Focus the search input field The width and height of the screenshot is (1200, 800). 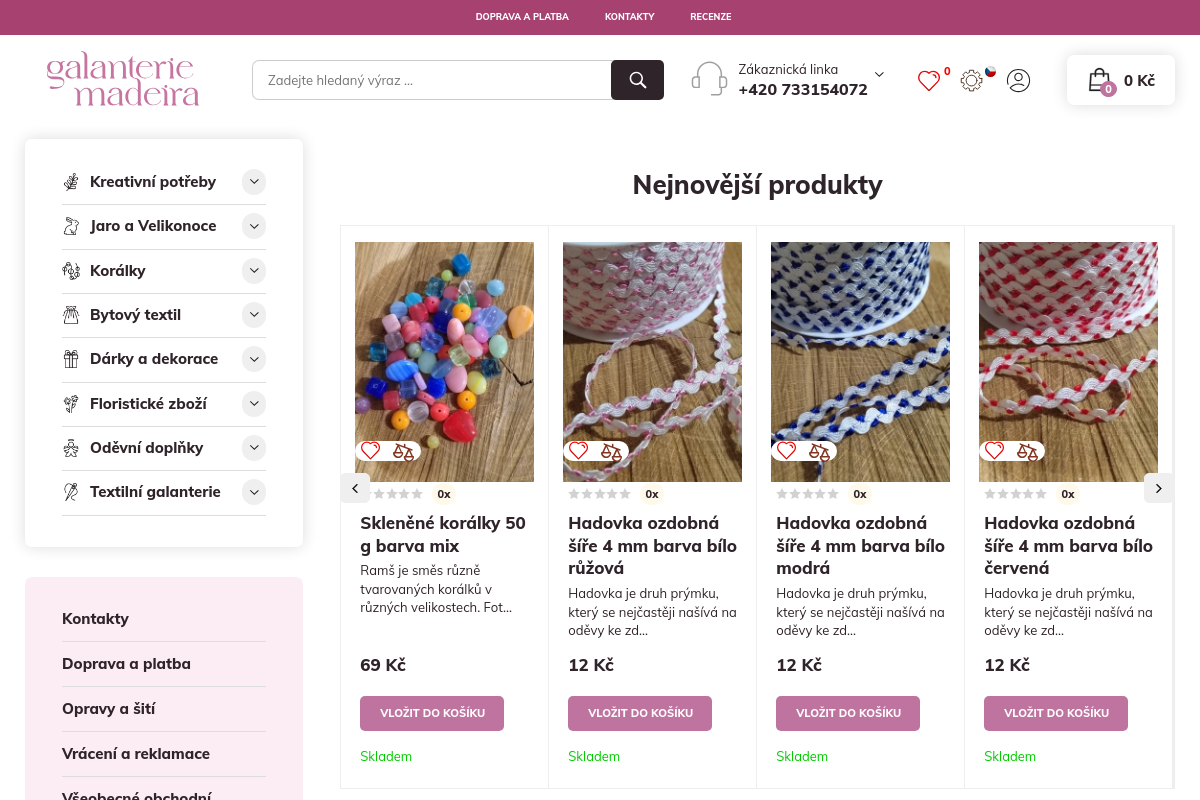(431, 80)
